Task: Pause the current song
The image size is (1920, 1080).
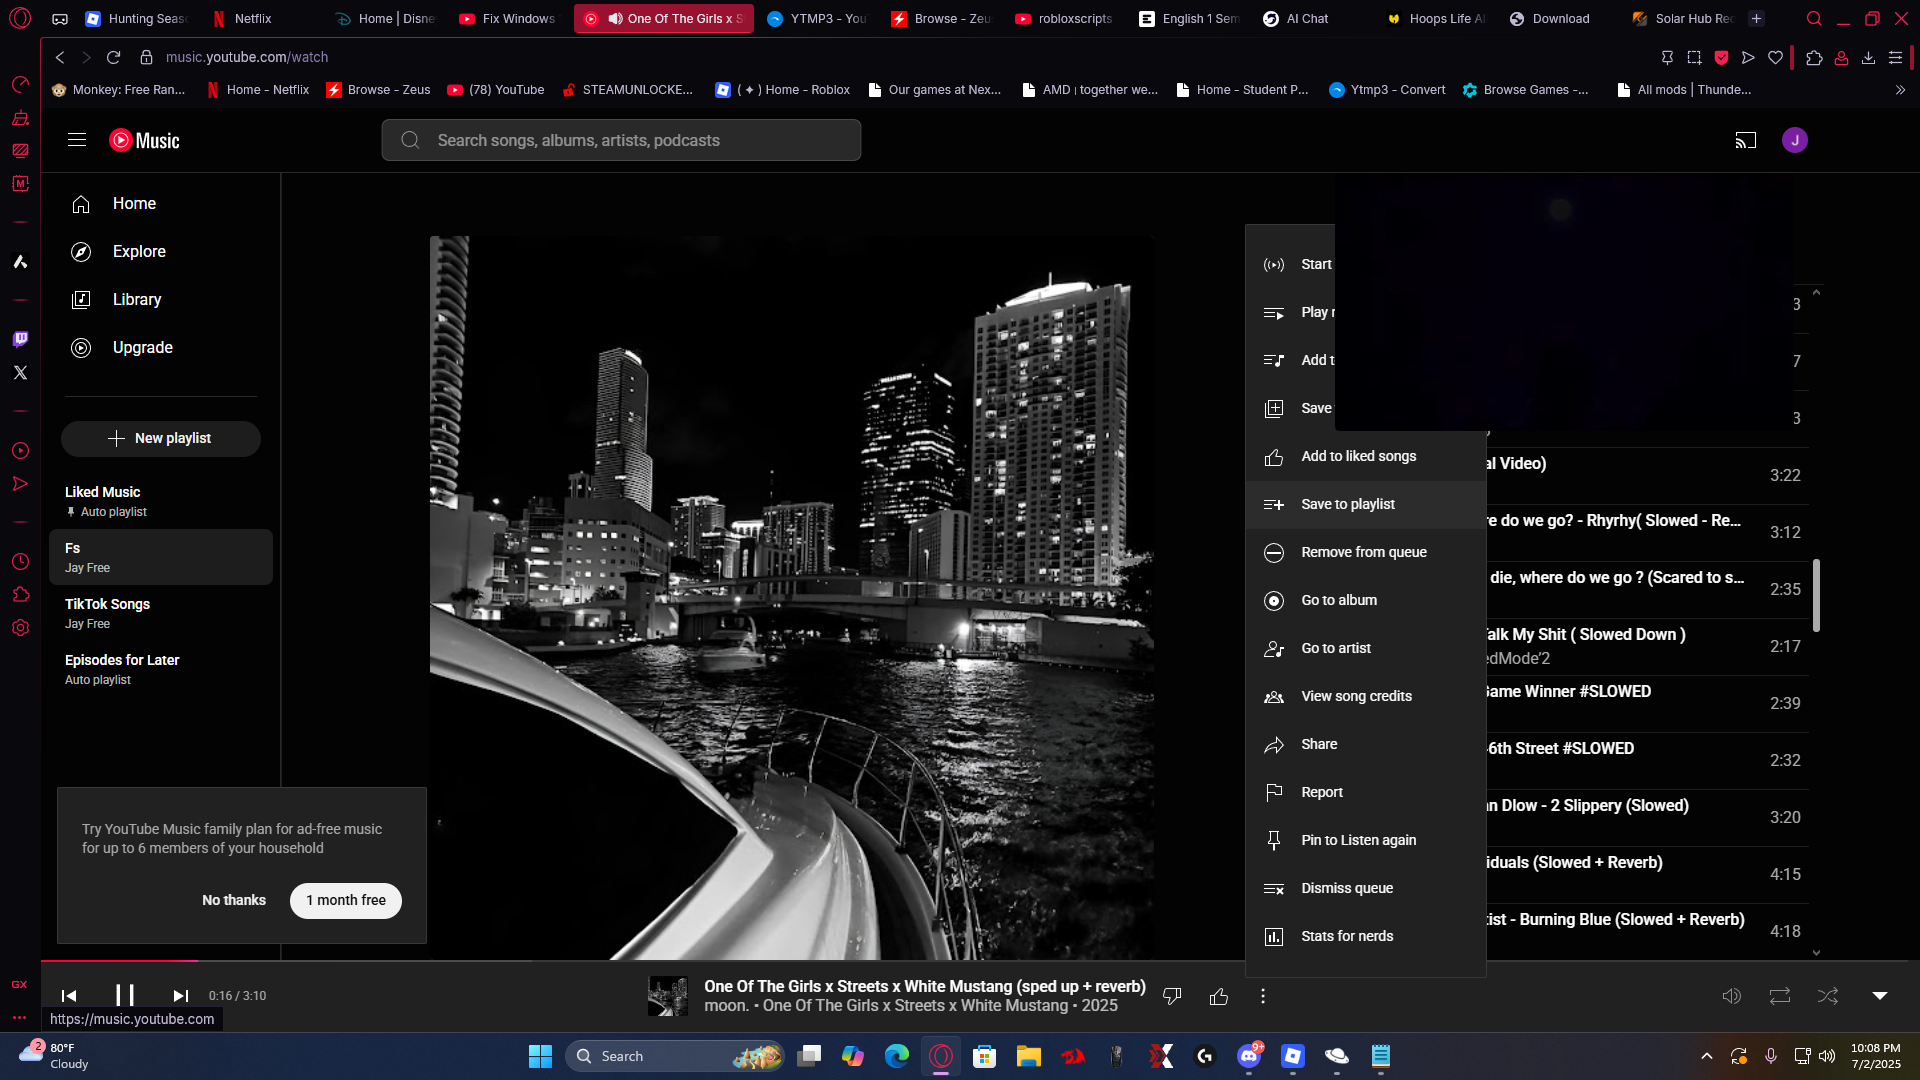Action: click(x=124, y=995)
